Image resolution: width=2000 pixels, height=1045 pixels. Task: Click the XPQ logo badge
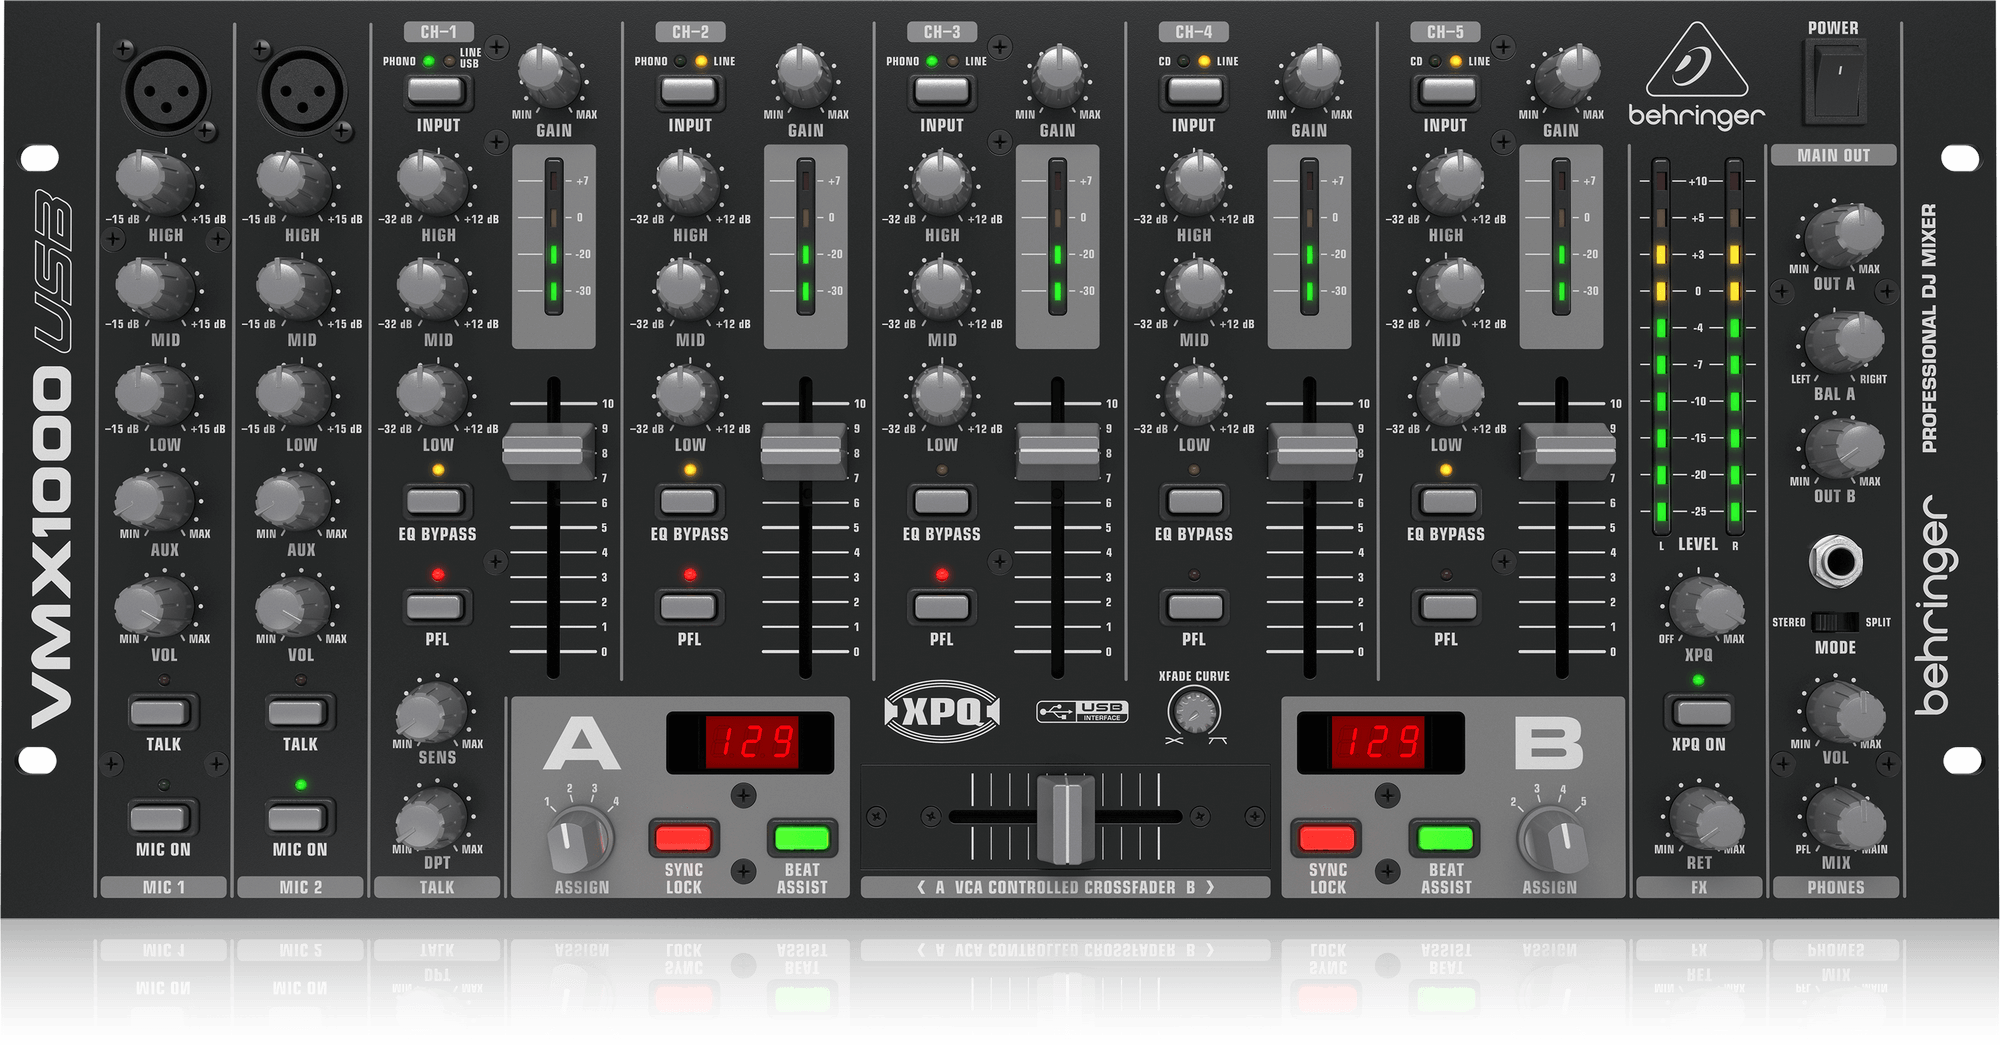click(x=942, y=712)
